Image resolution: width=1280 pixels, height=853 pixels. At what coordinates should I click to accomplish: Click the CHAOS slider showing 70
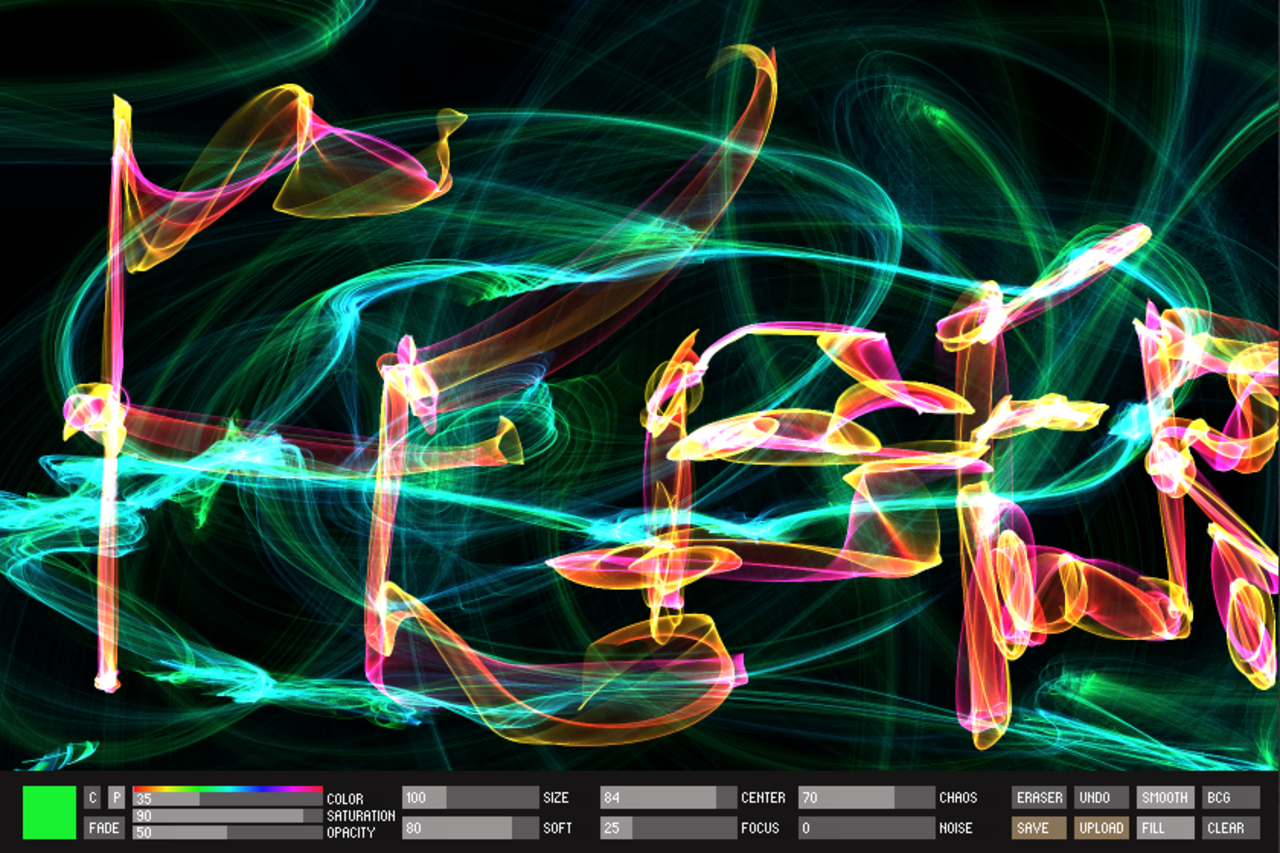click(x=866, y=798)
